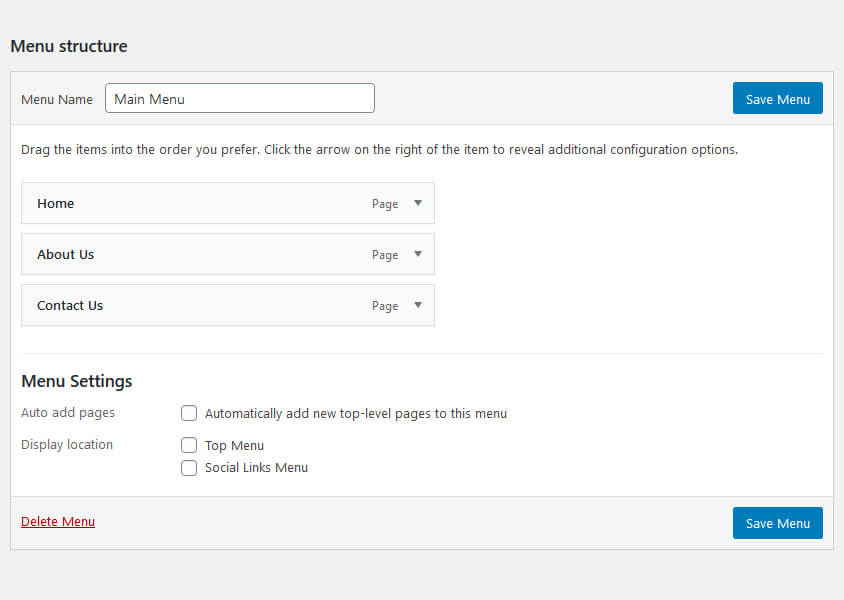Image resolution: width=844 pixels, height=600 pixels.
Task: Click the arrow icon on the Contact Us item
Action: (x=418, y=305)
